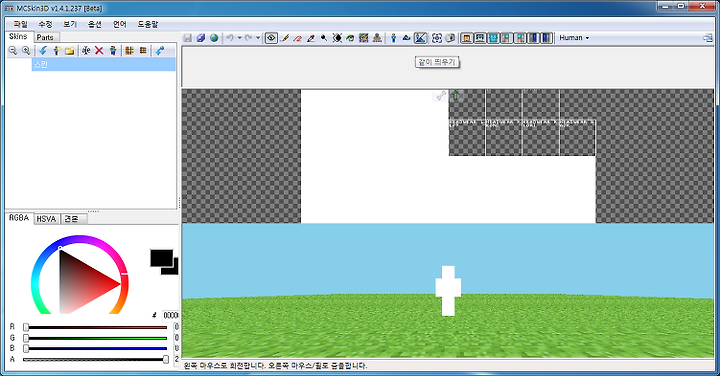
Task: Switch to the 2D texture view
Action: (x=406, y=38)
